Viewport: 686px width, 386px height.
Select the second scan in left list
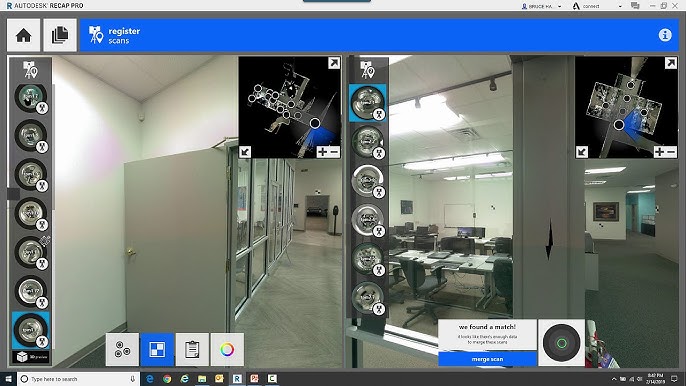point(31,136)
